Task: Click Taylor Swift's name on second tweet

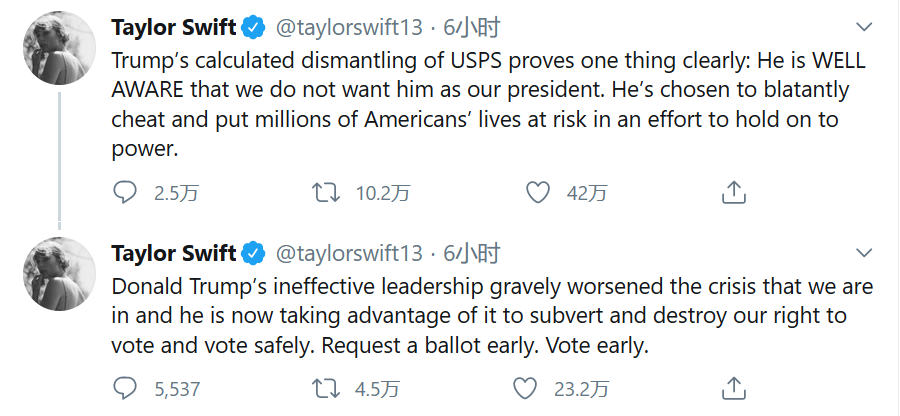Action: (174, 251)
